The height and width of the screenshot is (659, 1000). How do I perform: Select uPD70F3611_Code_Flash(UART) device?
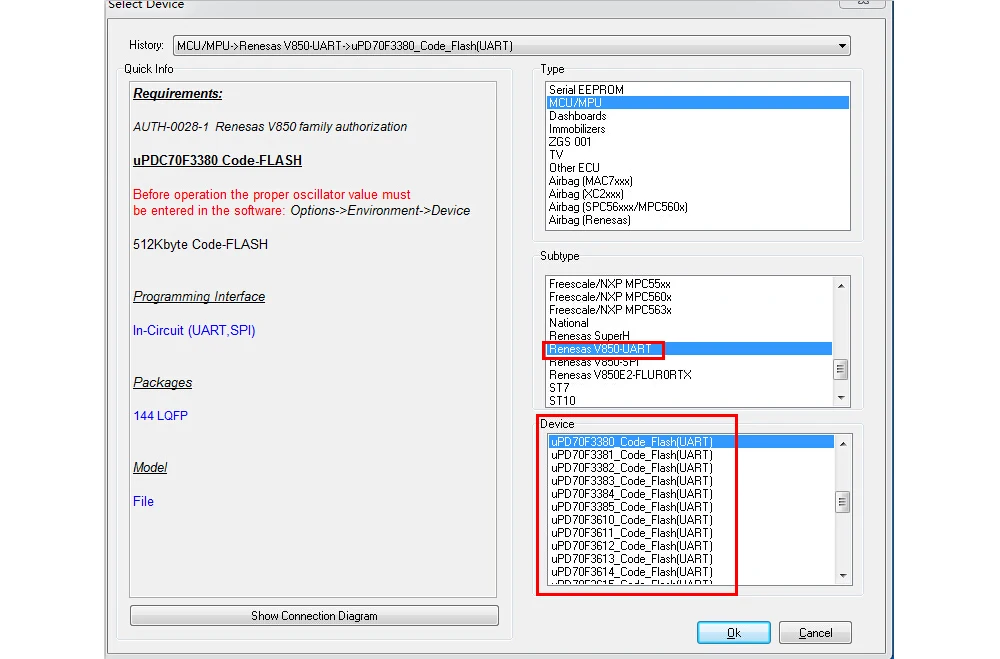pos(691,533)
